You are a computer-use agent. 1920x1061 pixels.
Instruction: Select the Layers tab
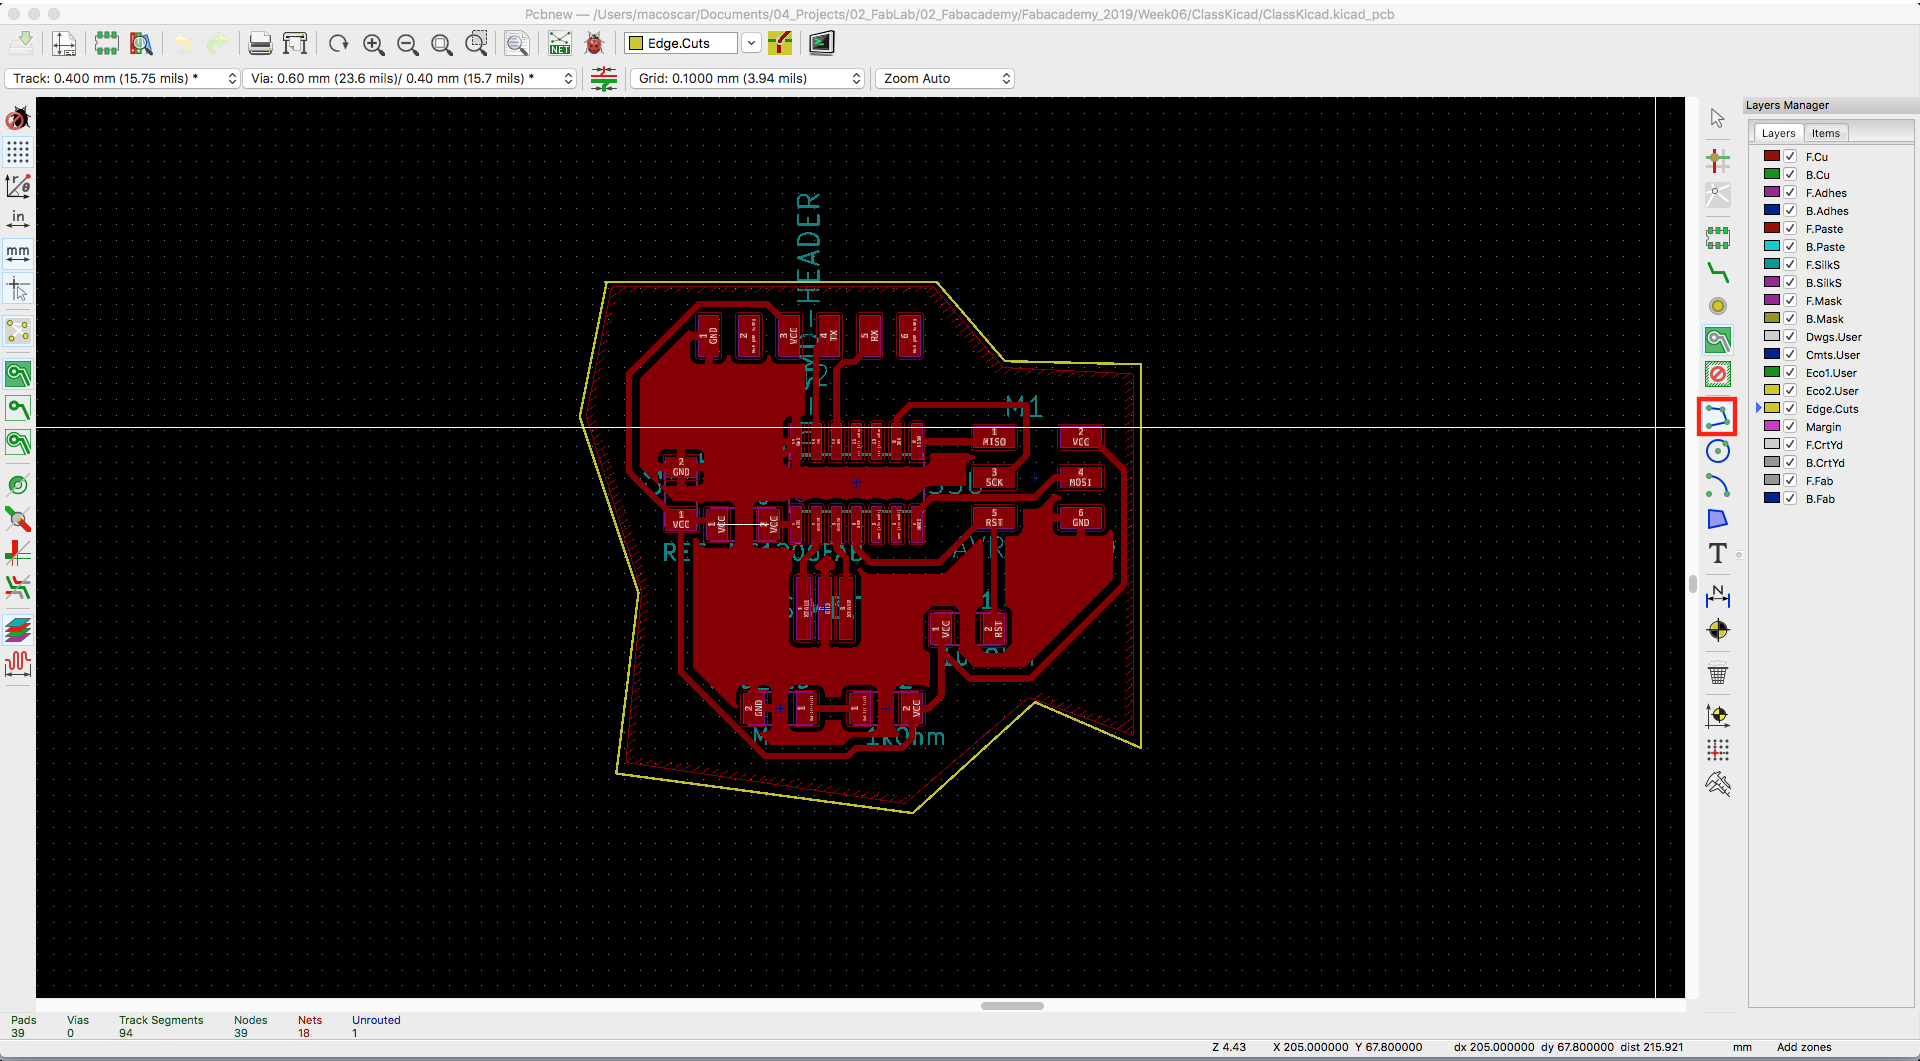click(1778, 133)
